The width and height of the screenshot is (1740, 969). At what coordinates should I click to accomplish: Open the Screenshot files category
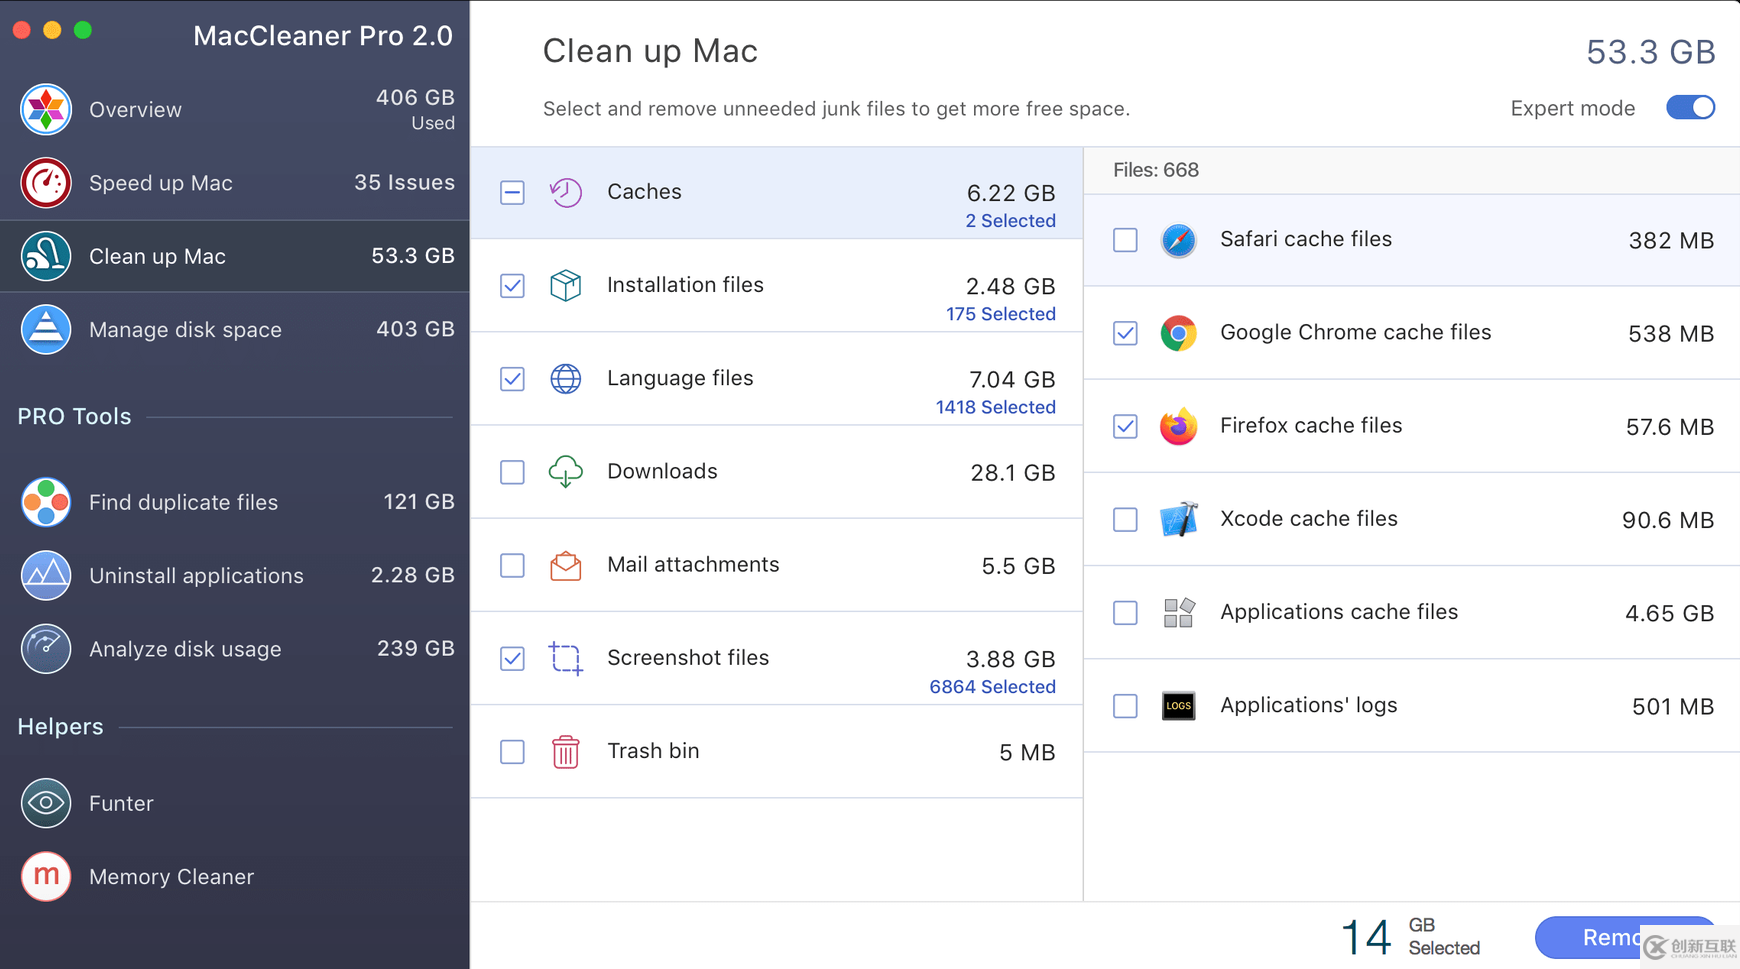click(x=777, y=658)
